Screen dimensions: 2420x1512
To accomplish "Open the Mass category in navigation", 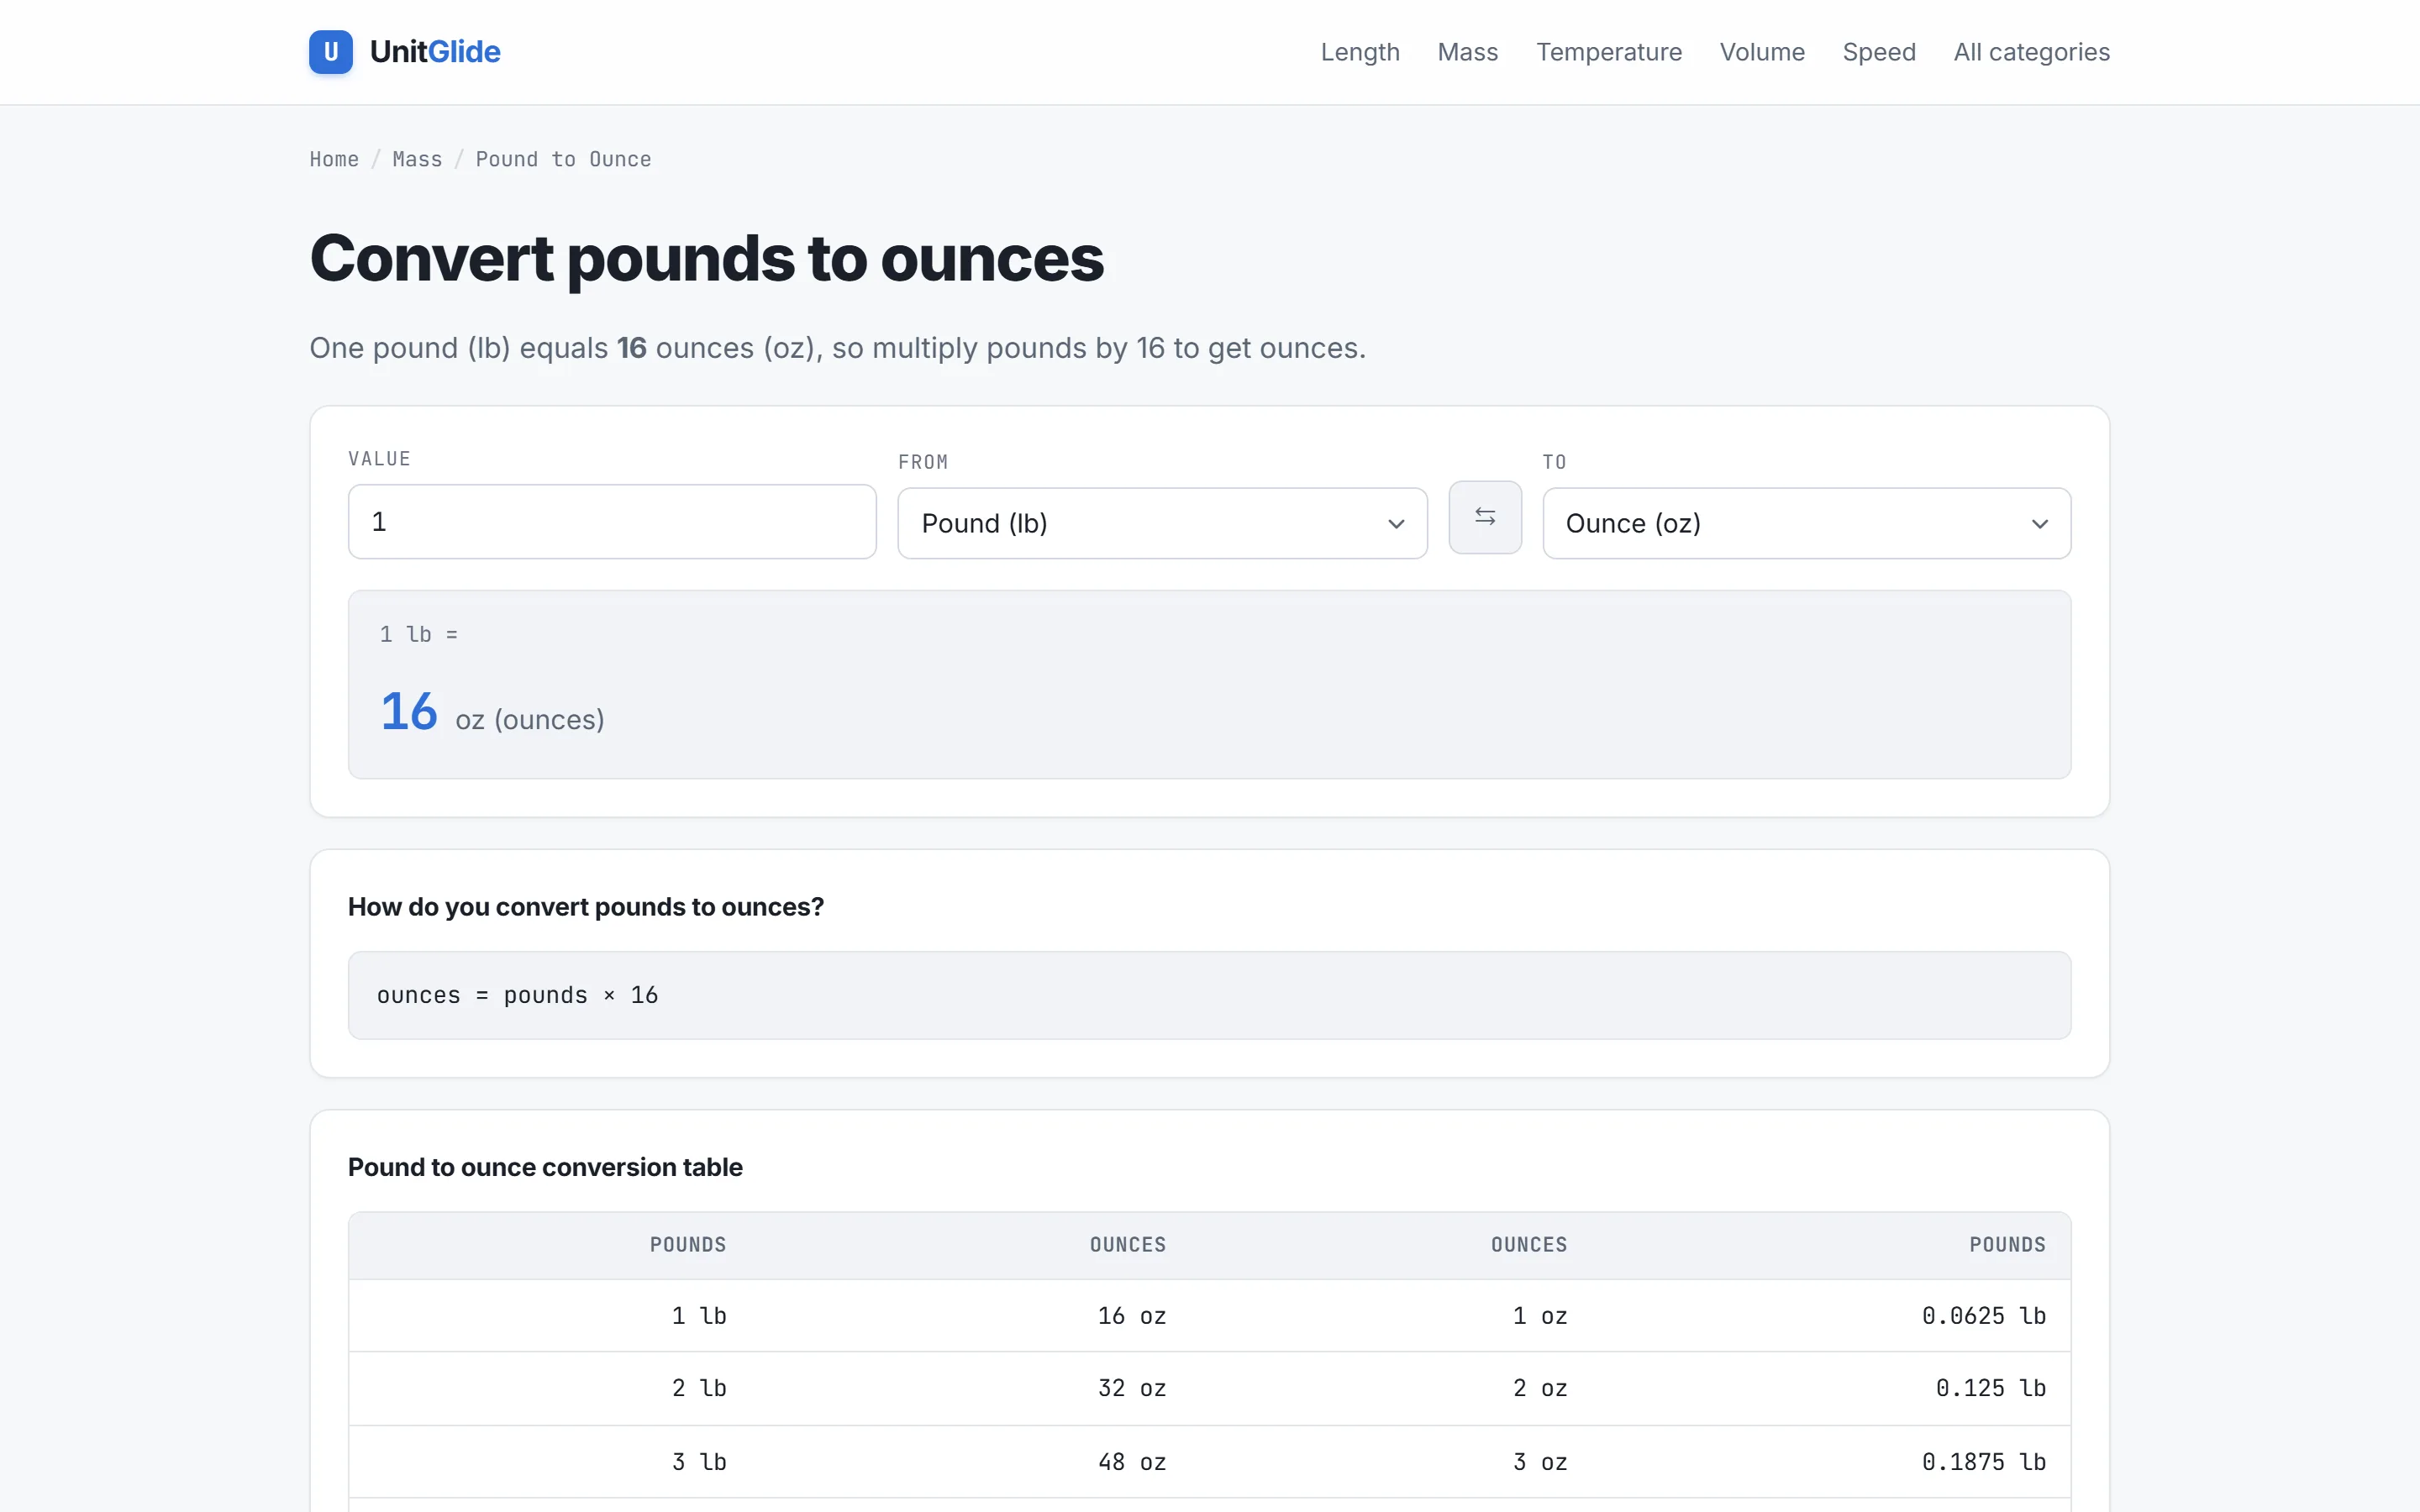I will 1467,52.
